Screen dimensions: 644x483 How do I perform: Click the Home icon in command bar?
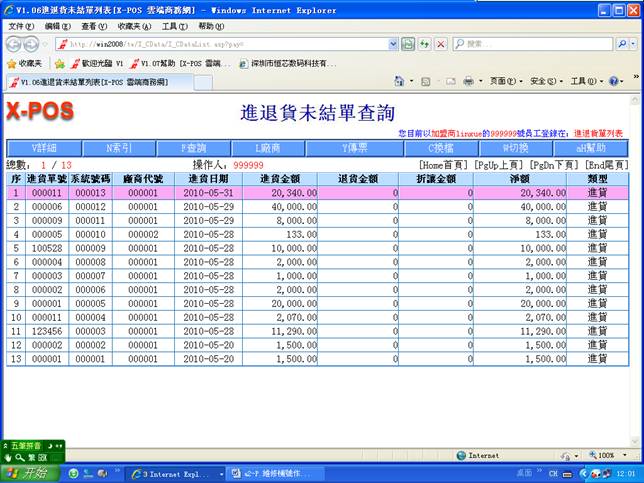pos(400,81)
